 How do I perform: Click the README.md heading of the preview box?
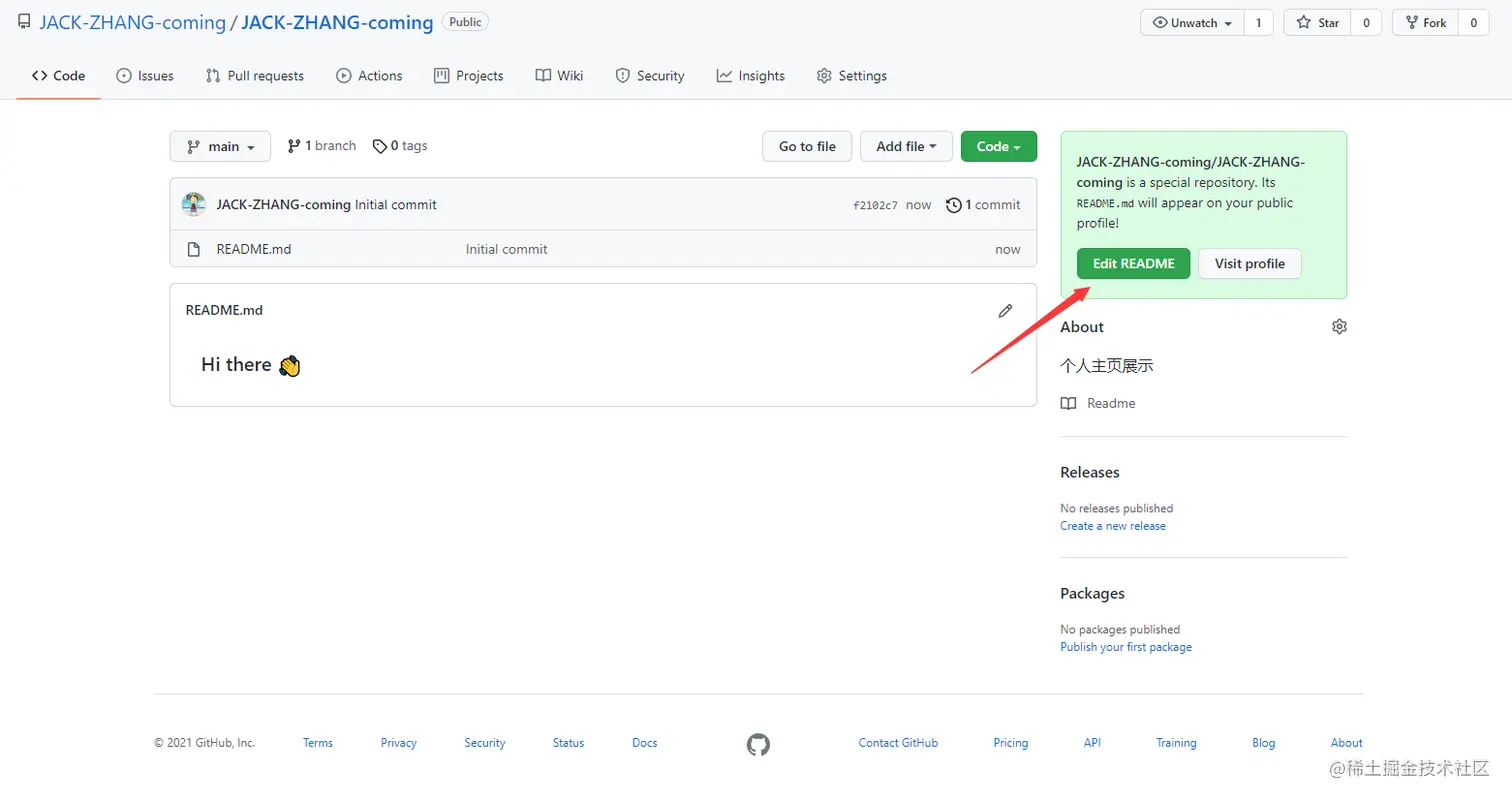point(224,310)
